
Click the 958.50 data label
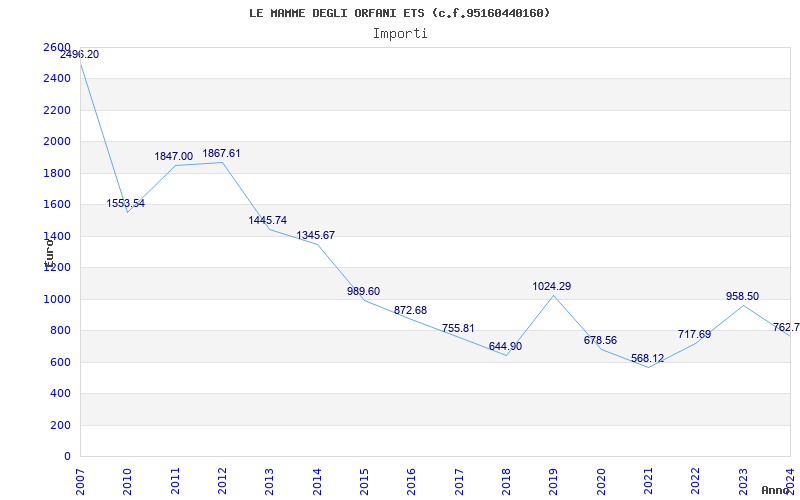click(x=743, y=296)
